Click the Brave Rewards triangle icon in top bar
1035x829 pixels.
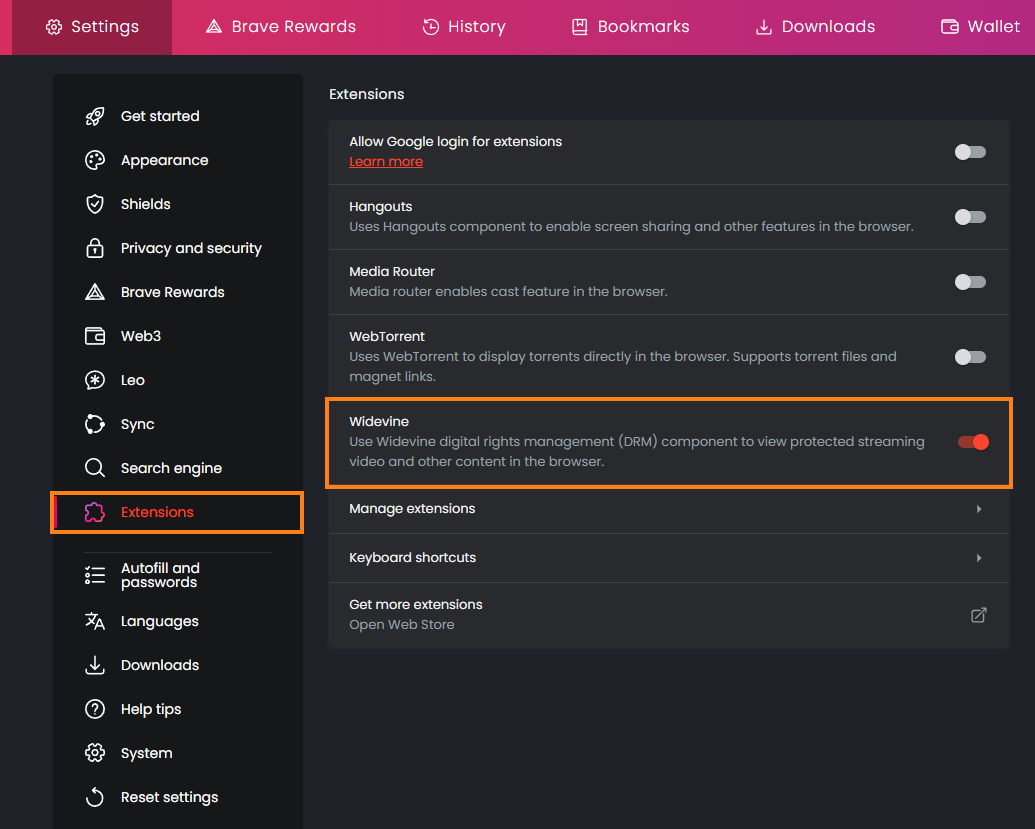tap(213, 27)
